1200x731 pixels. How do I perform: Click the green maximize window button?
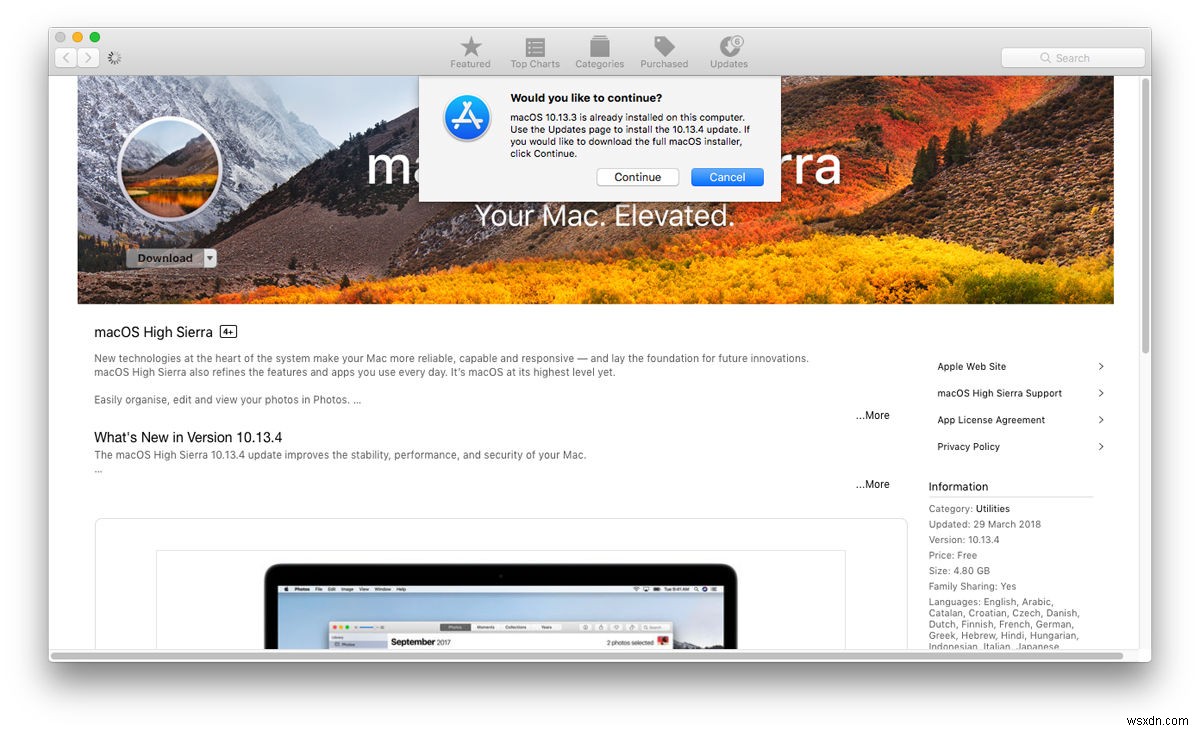coord(95,37)
